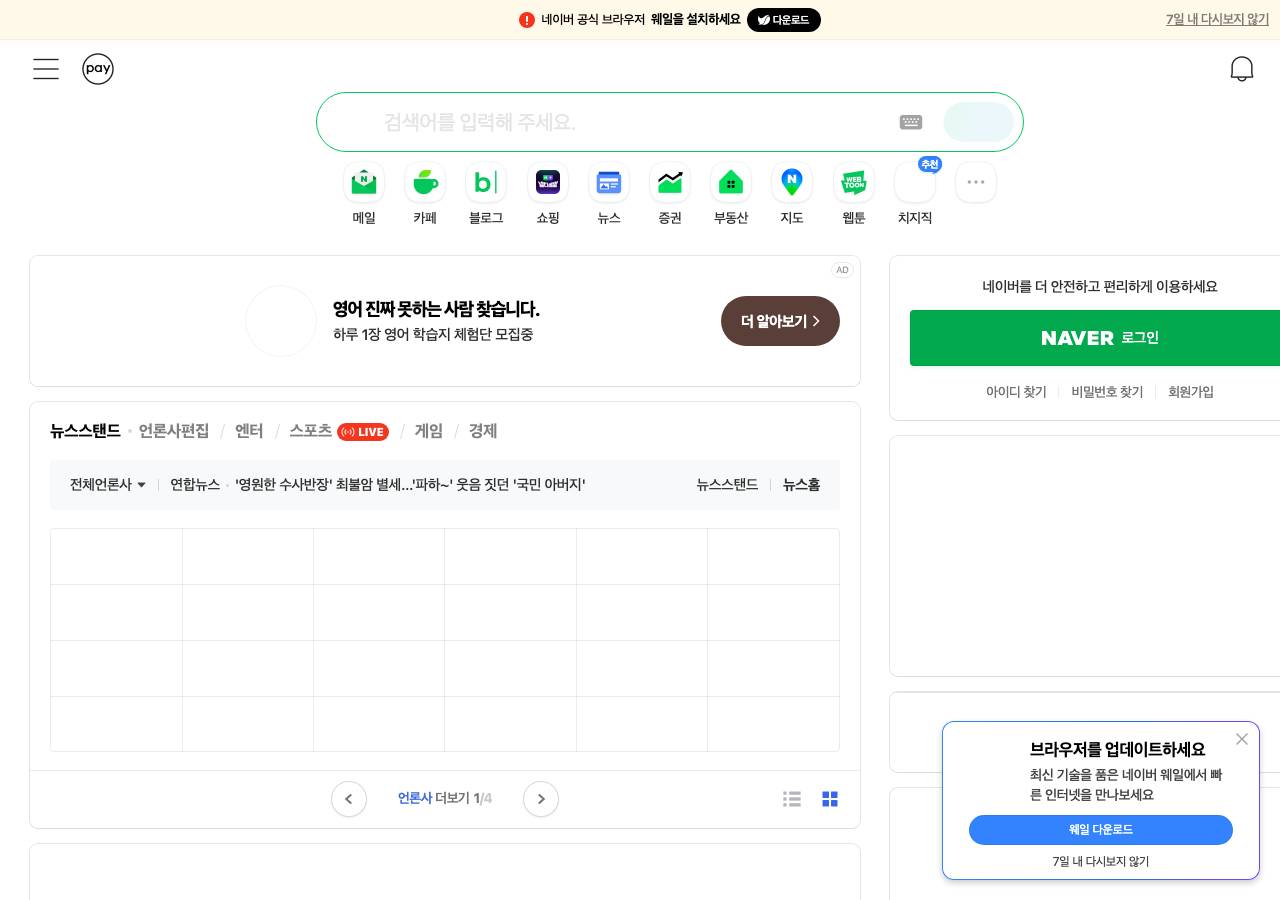
Task: Click the 웨일 다운로드 button in popup
Action: point(1101,830)
